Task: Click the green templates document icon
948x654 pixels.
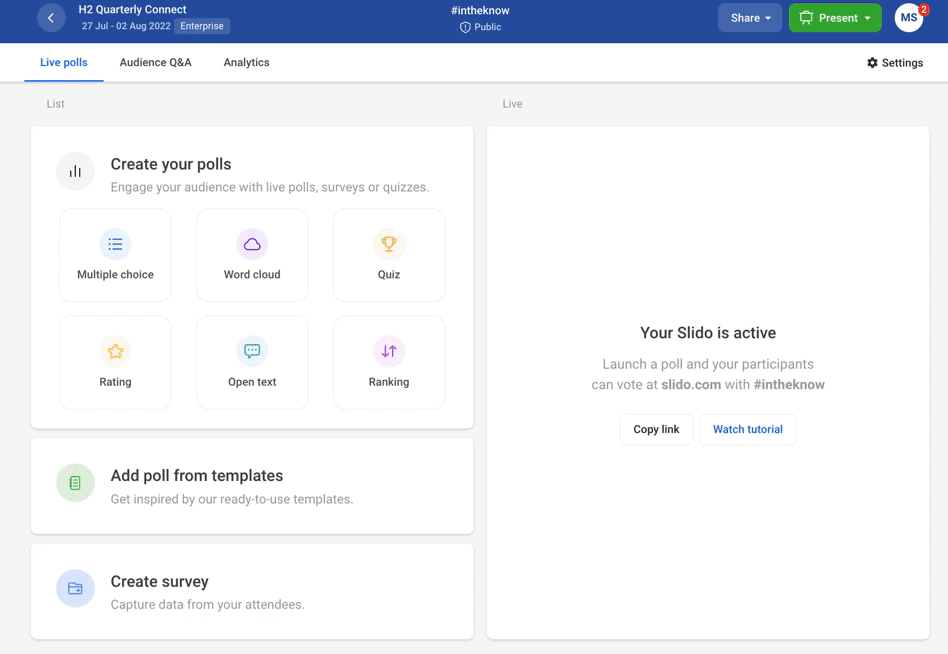Action: 76,483
